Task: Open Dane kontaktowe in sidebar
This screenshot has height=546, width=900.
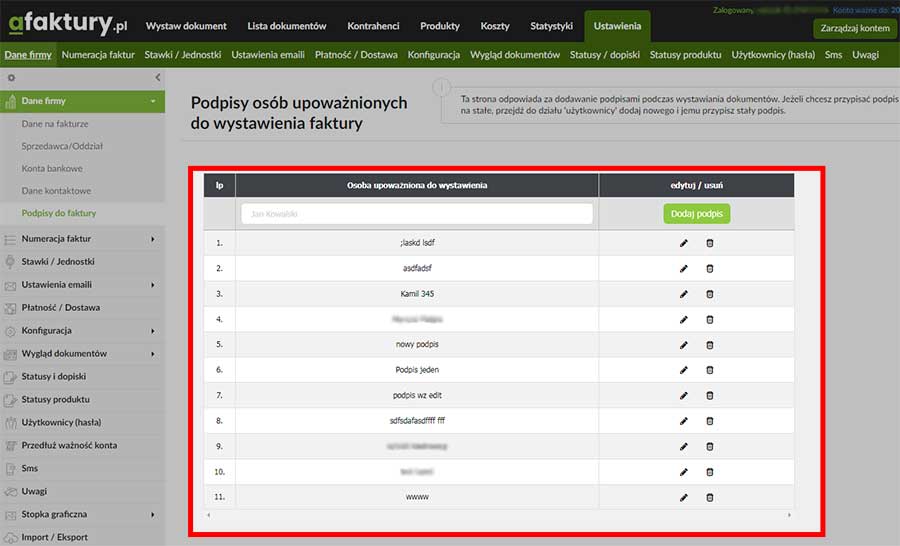Action: tap(56, 191)
